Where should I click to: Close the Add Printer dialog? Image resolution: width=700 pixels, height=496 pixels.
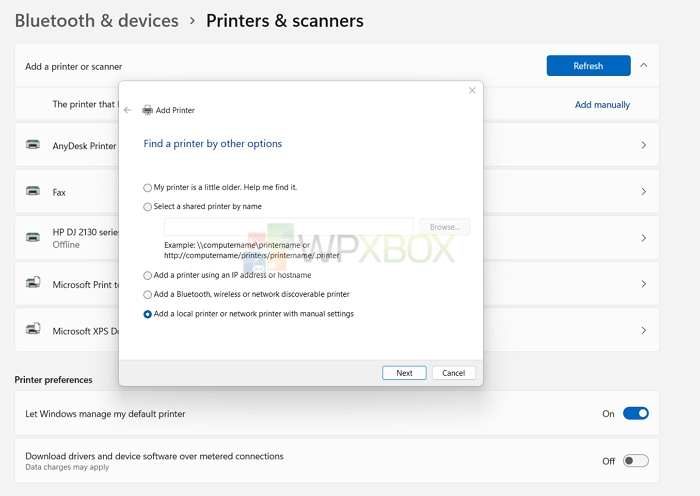(472, 91)
